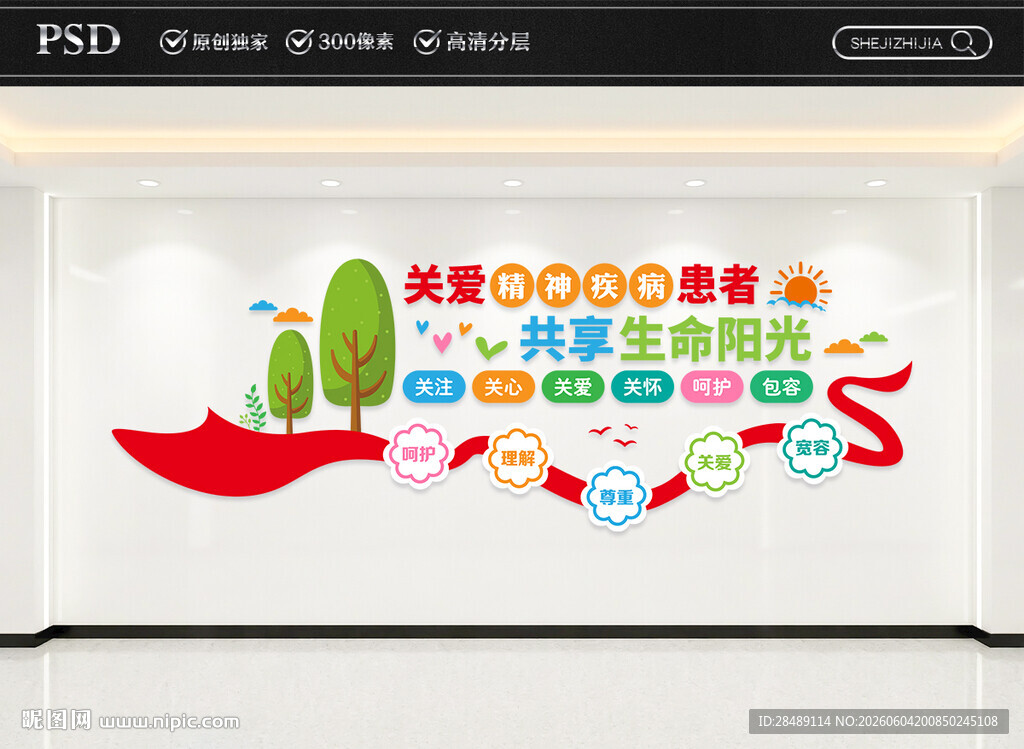Click the small blue heart icon

pyautogui.click(x=422, y=326)
